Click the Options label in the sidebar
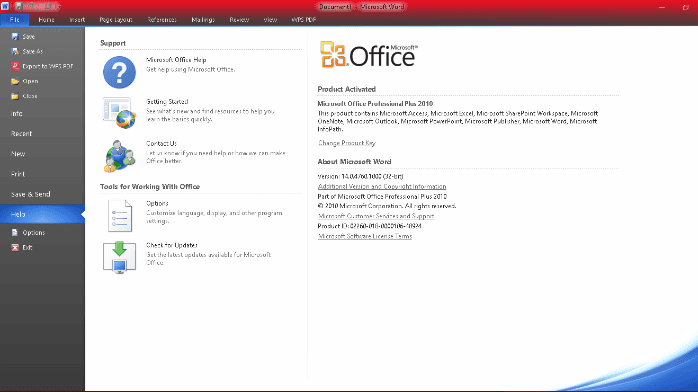 tap(34, 232)
